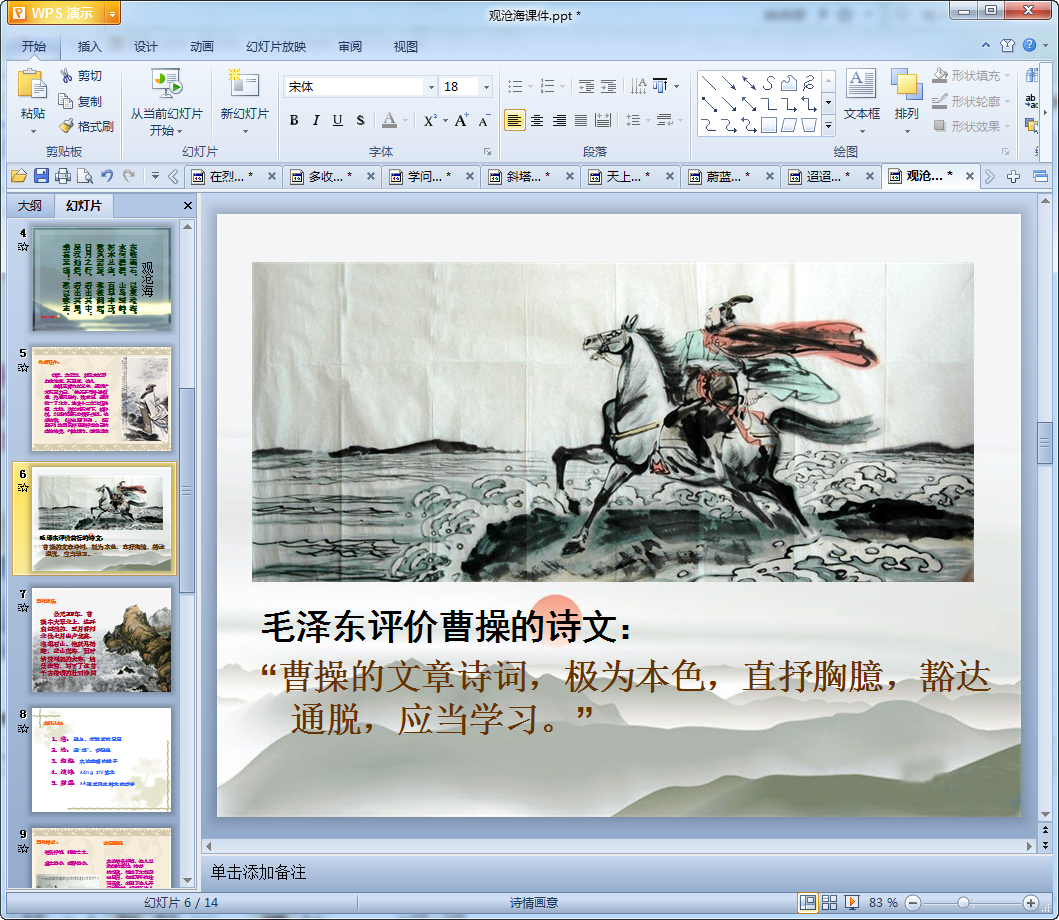Click the Help question mark icon

[1029, 45]
